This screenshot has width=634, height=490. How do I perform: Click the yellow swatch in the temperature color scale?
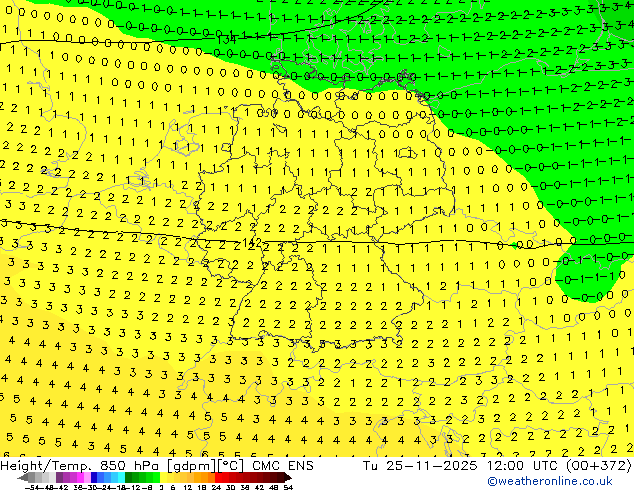(x=163, y=478)
